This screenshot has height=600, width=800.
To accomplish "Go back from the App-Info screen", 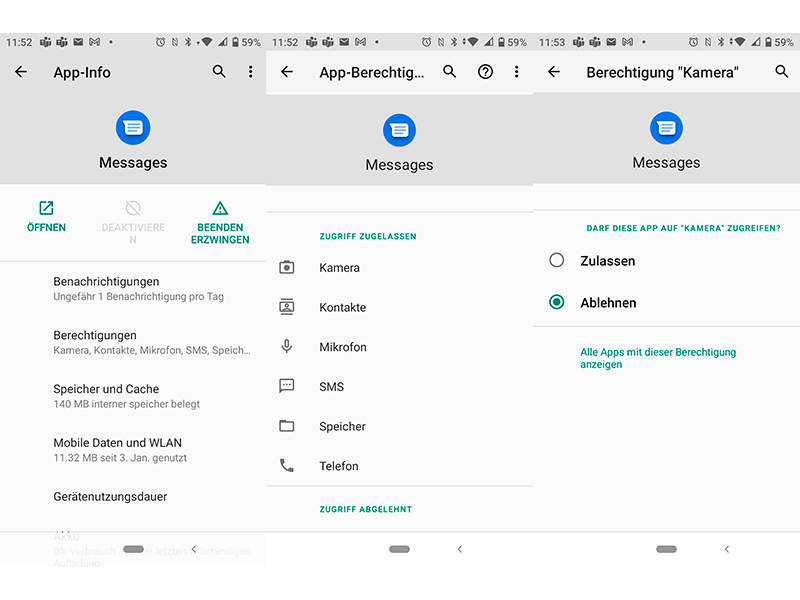I will coord(21,72).
